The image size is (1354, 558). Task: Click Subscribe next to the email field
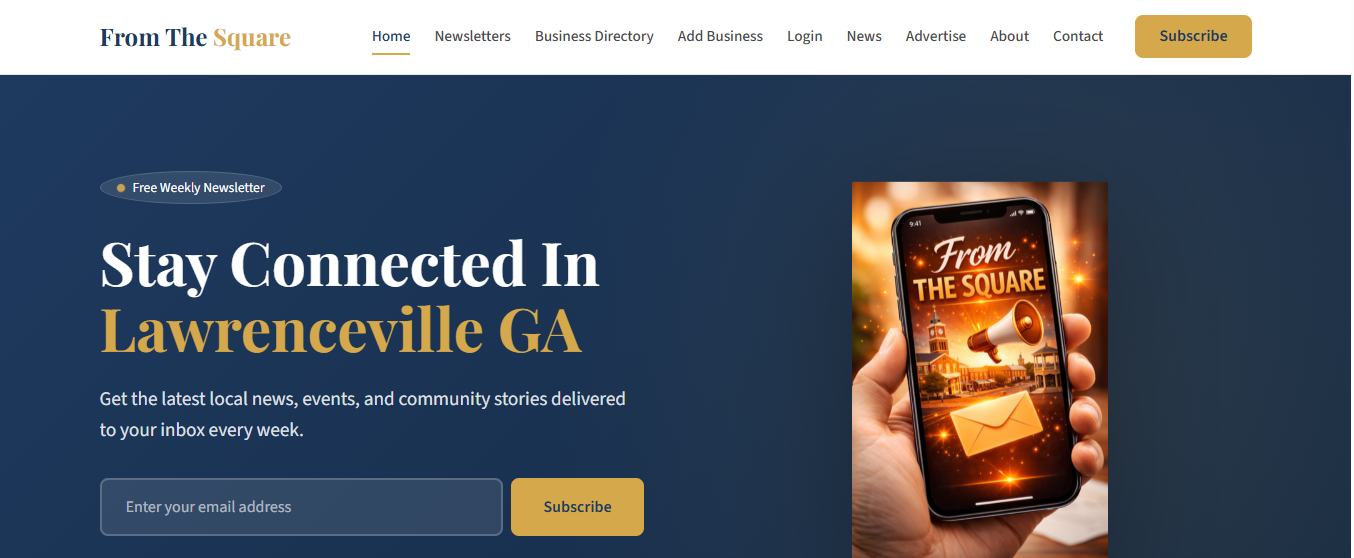tap(577, 507)
